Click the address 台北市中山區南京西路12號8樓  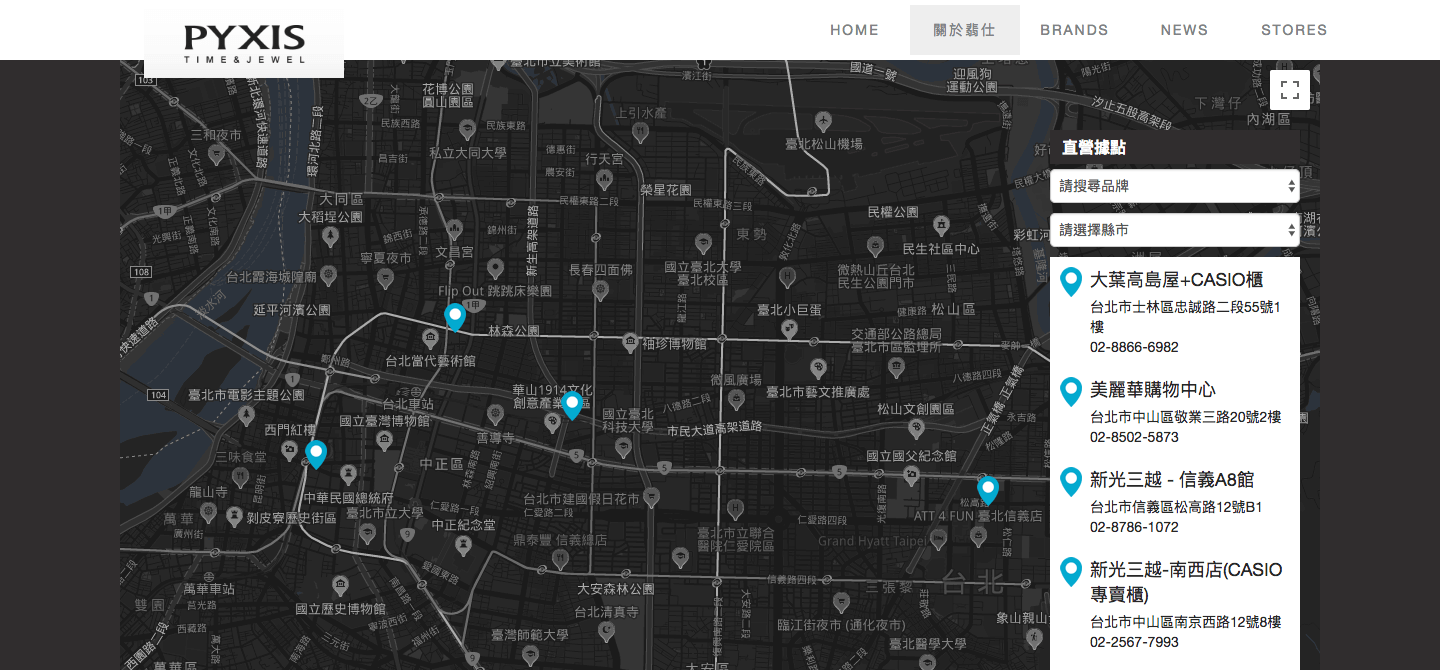(1186, 622)
